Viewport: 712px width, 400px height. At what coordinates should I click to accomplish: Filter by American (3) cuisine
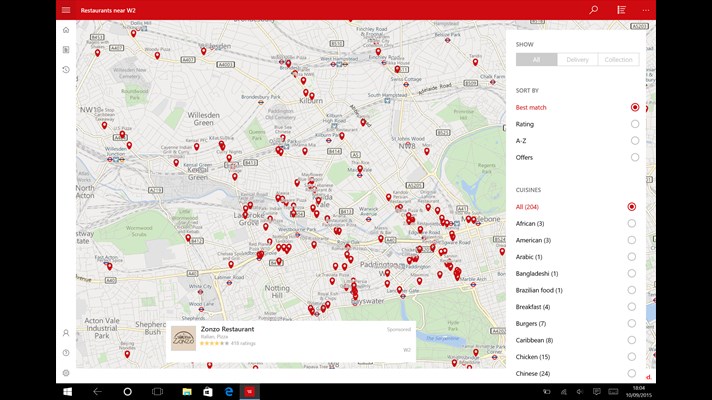tap(576, 240)
